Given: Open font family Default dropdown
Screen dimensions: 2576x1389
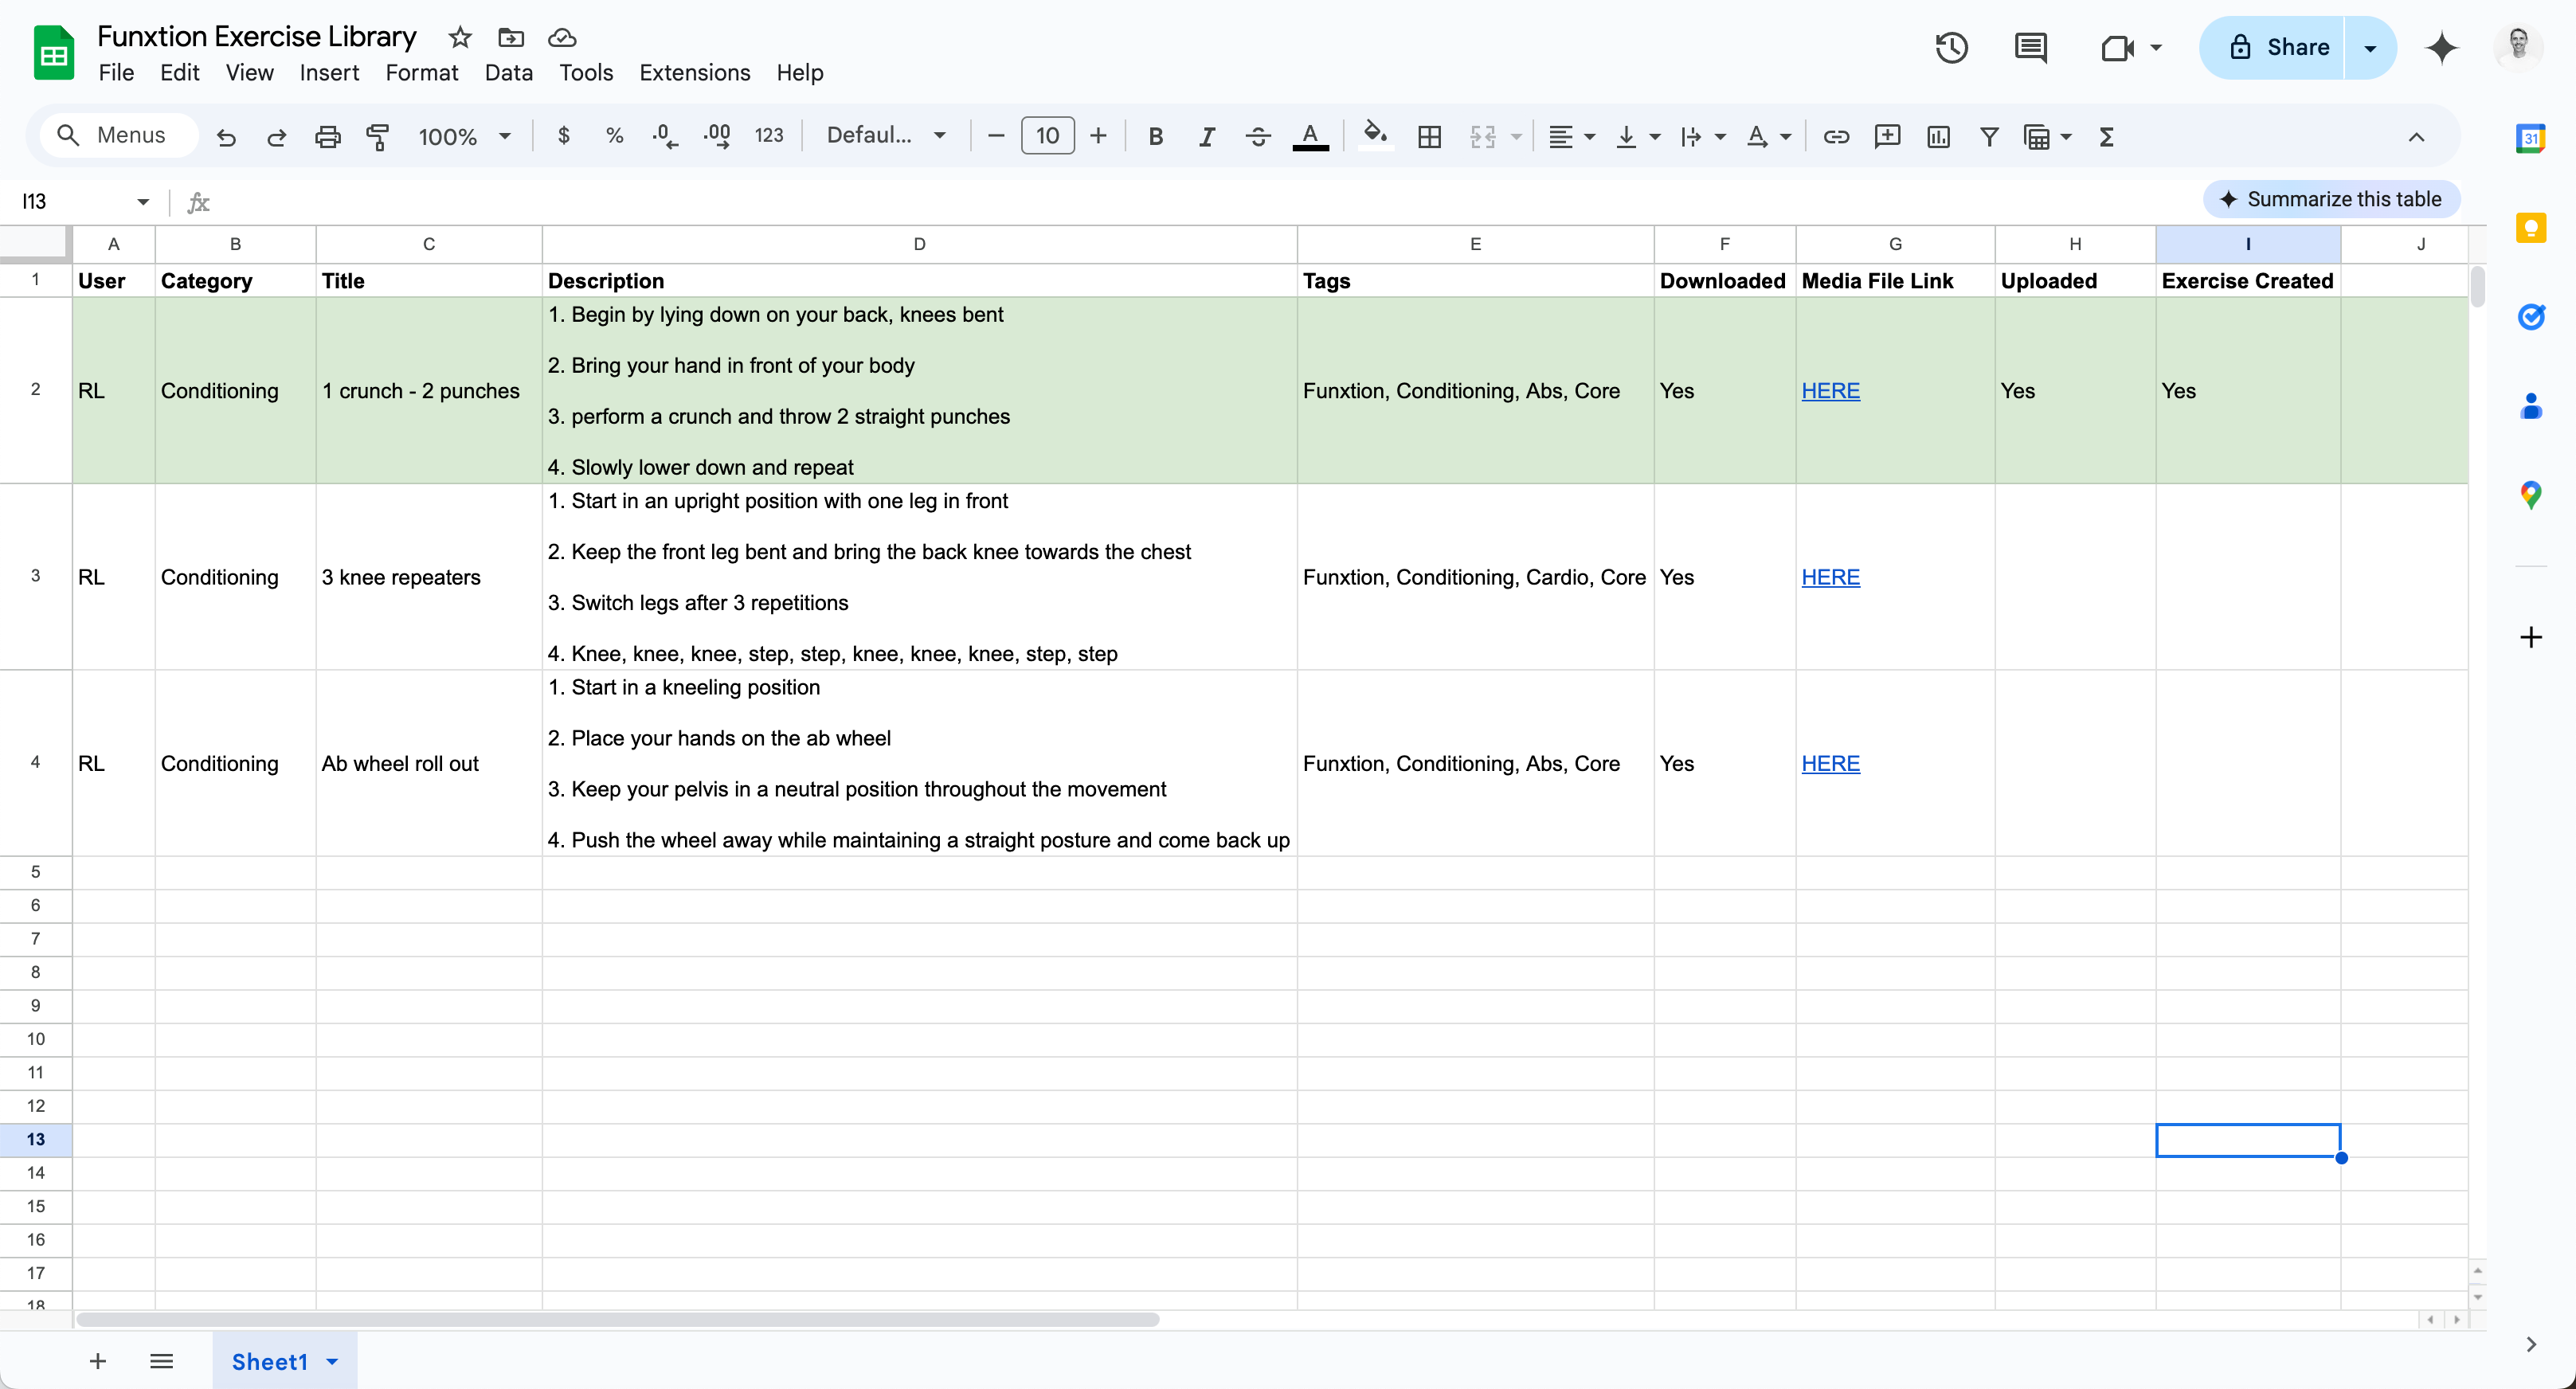Looking at the screenshot, I should tap(886, 136).
